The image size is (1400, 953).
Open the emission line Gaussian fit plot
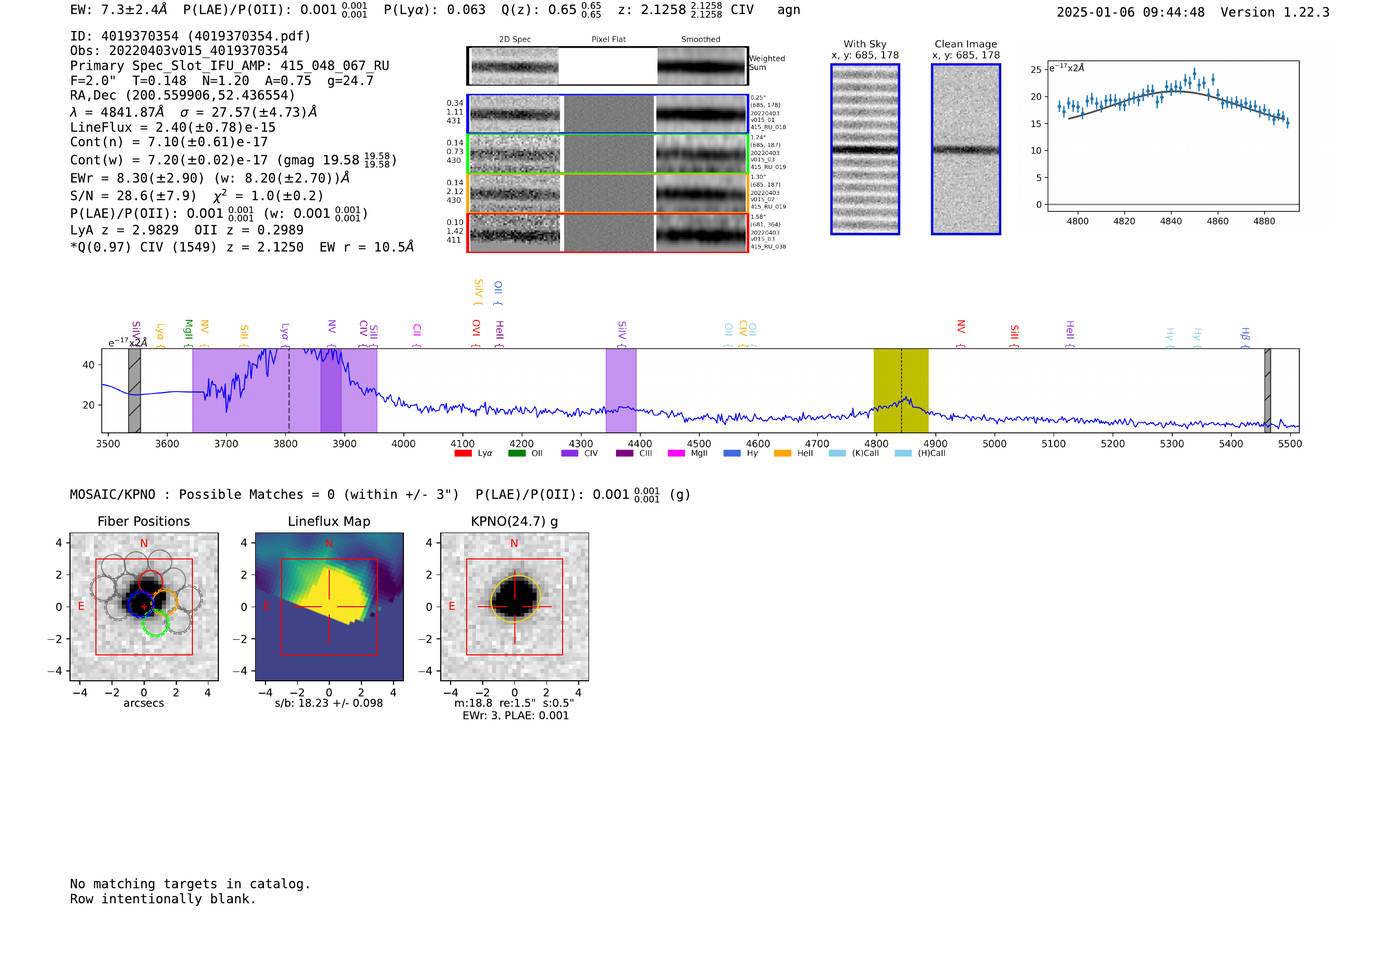pos(1172,136)
